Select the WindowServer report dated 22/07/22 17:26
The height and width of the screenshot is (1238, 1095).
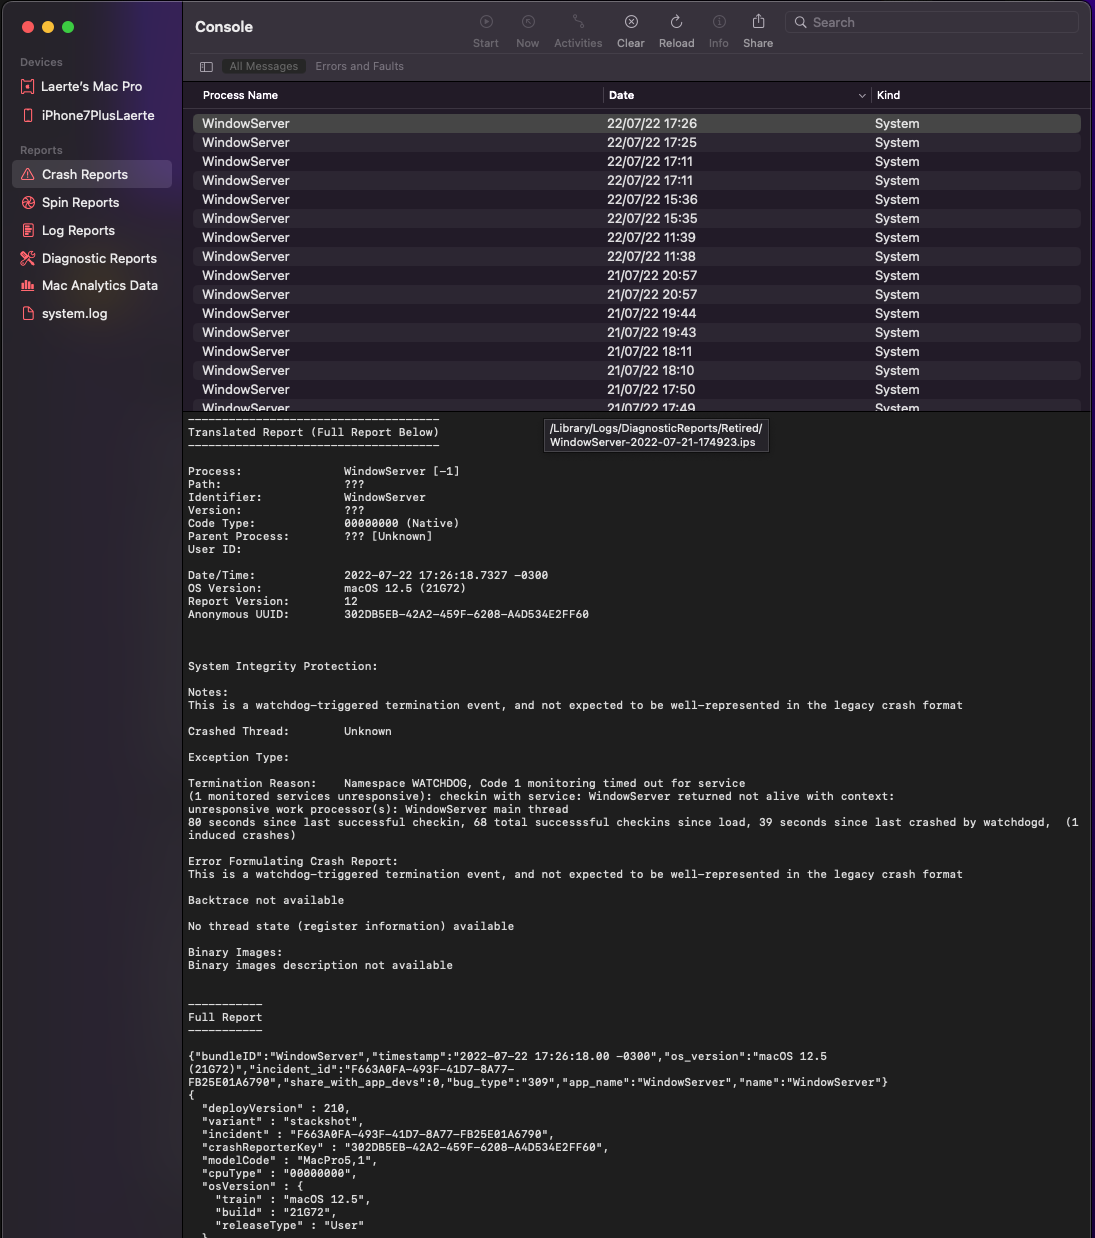click(x=637, y=123)
